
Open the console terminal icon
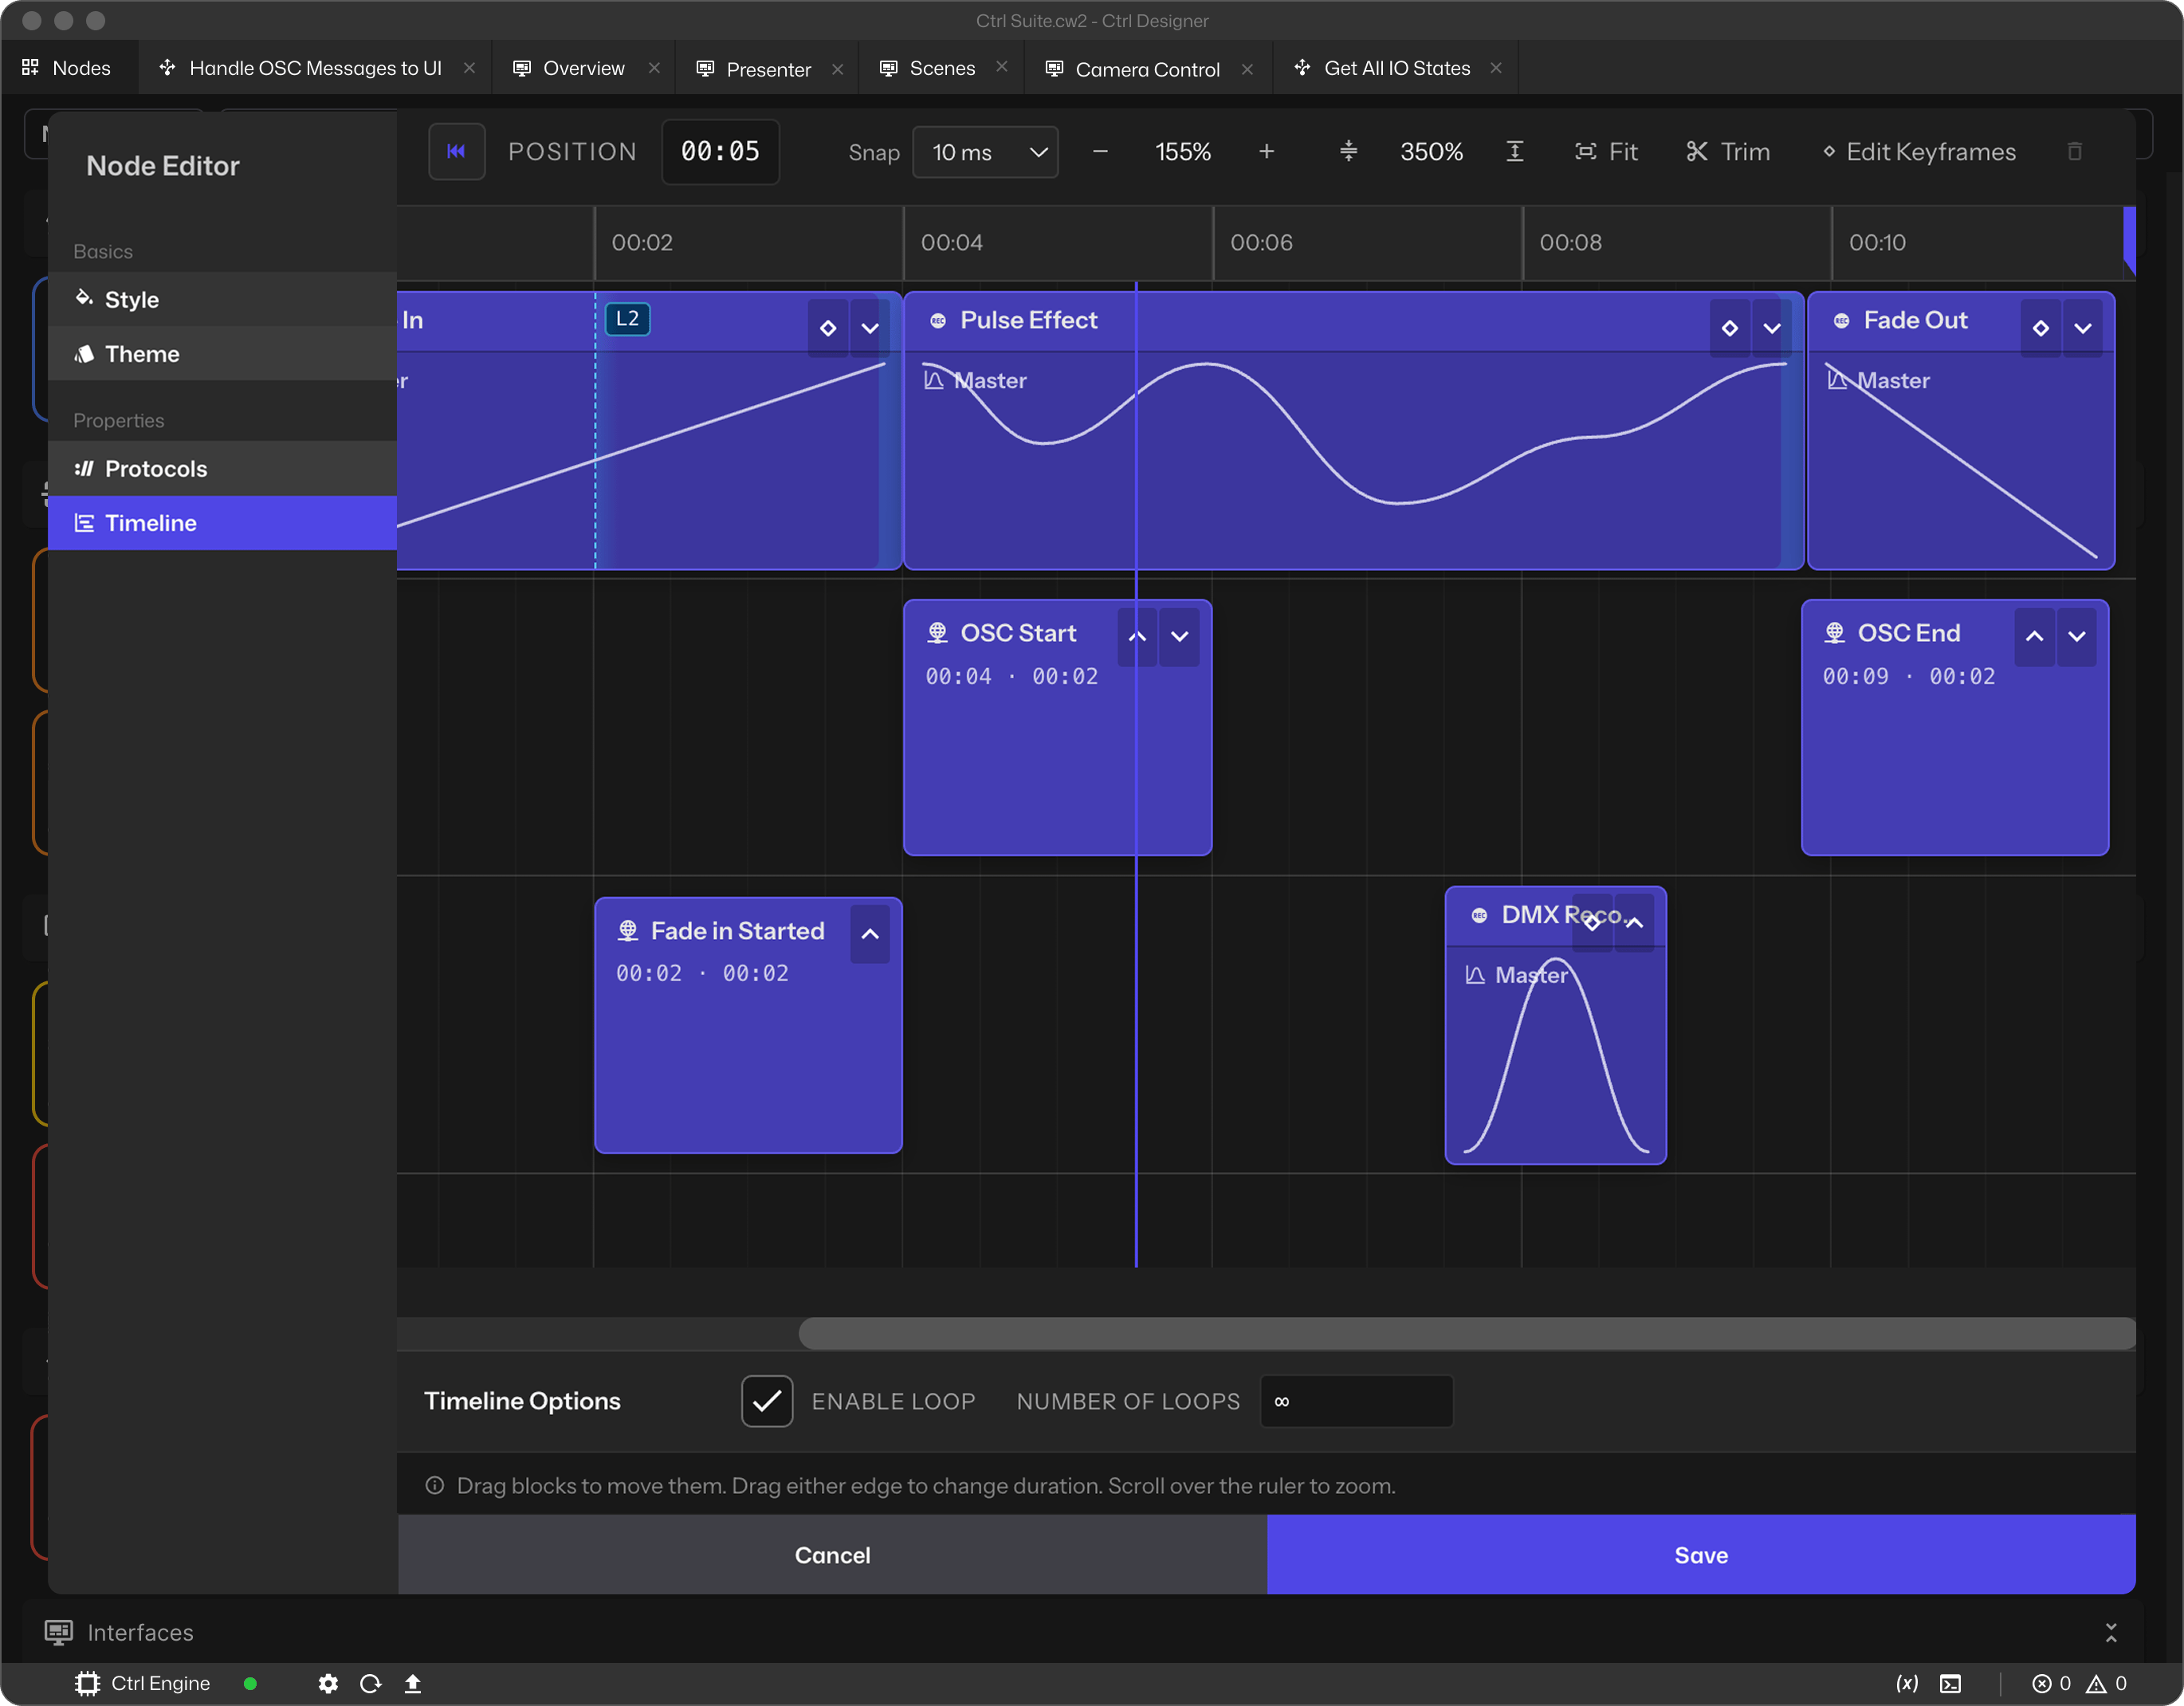[x=1951, y=1684]
